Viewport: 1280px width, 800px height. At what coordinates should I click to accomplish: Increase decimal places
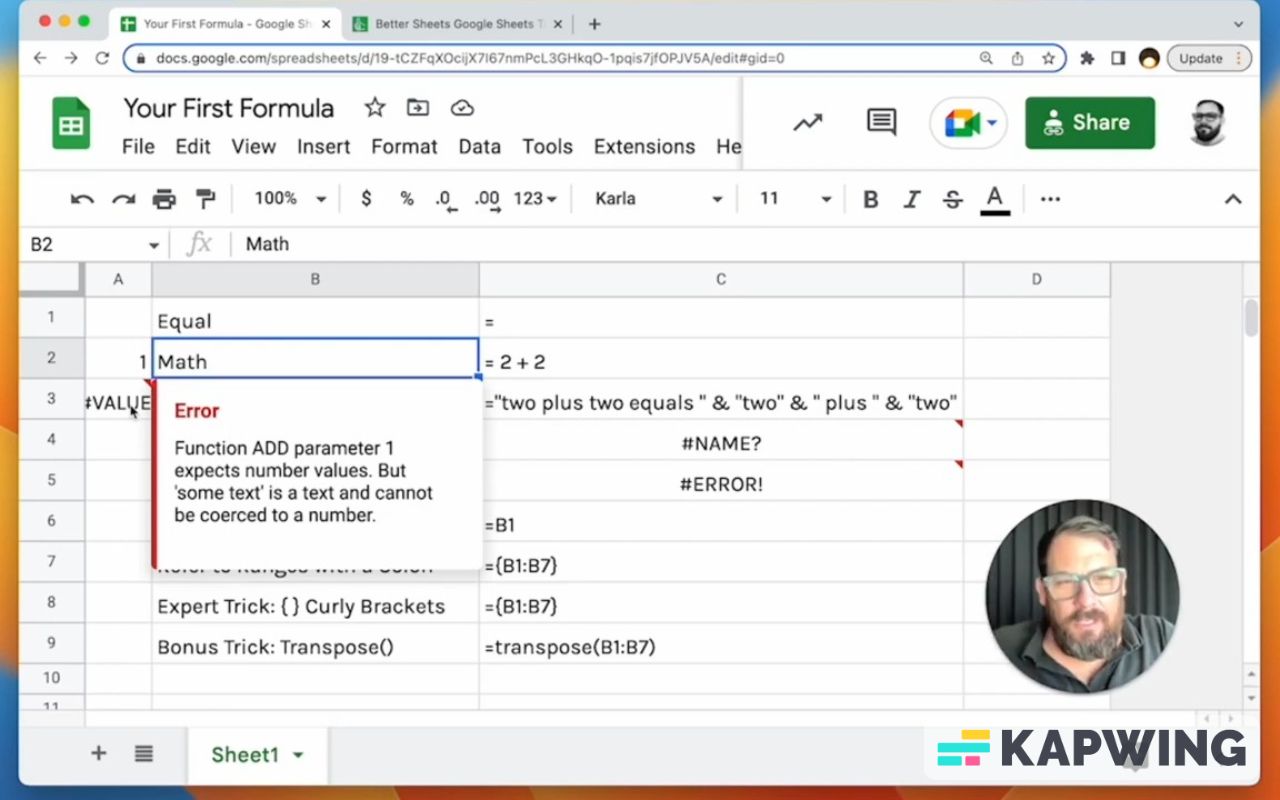(x=487, y=200)
